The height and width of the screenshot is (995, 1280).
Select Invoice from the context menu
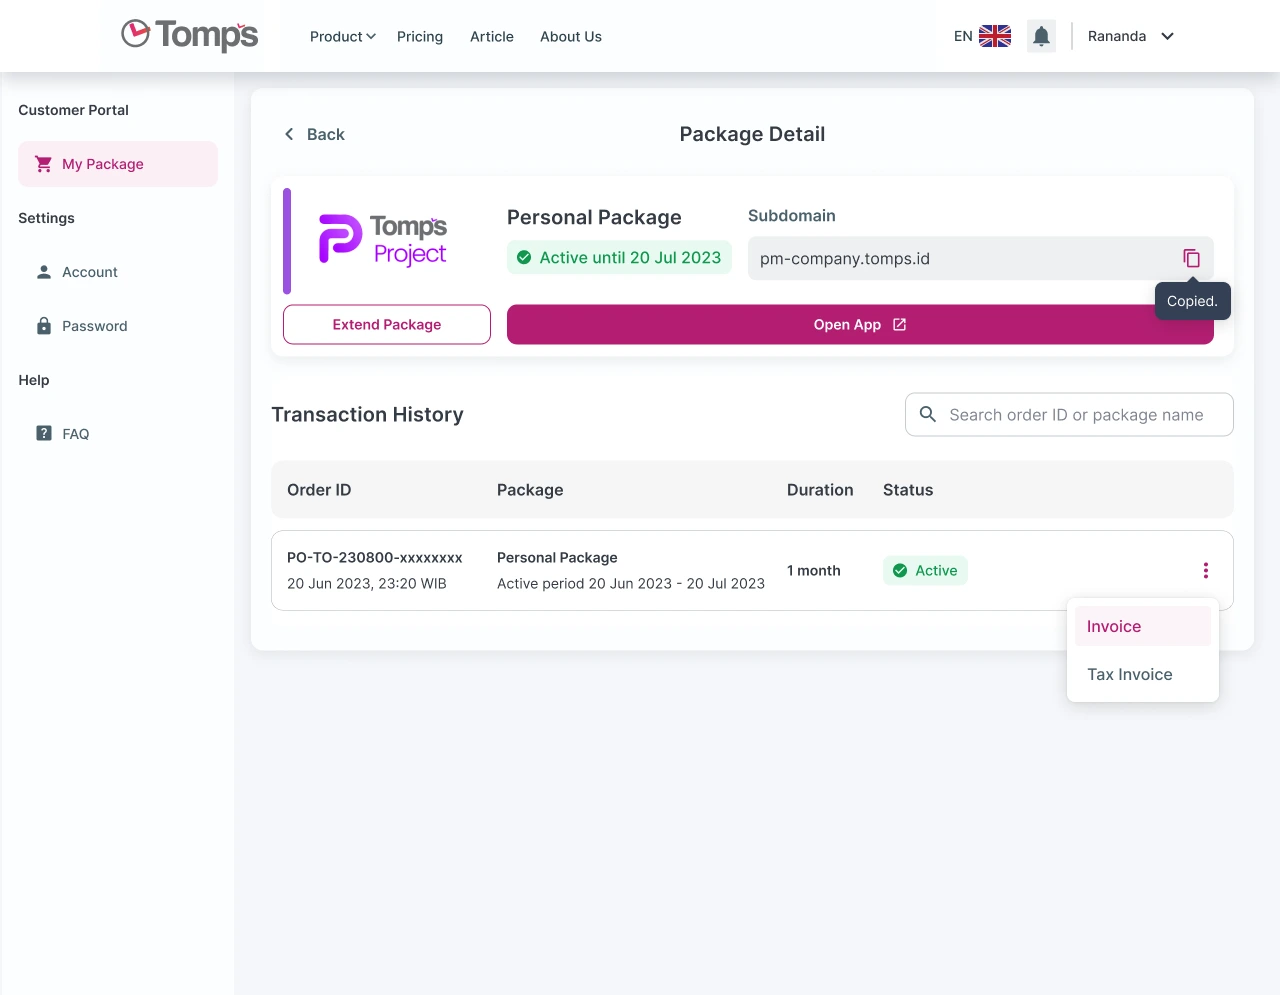click(1113, 625)
